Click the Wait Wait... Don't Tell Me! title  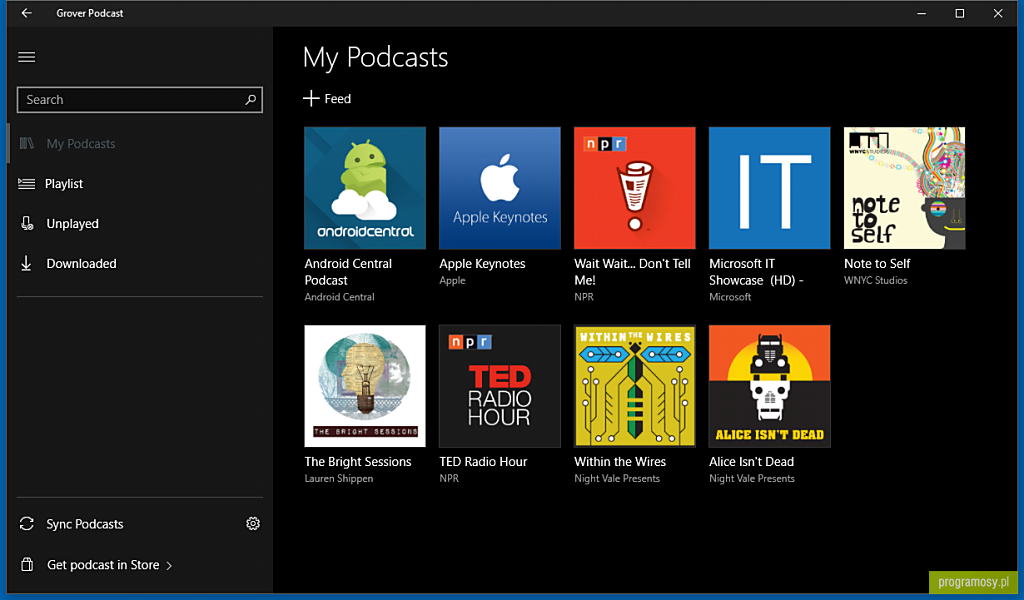tap(632, 272)
